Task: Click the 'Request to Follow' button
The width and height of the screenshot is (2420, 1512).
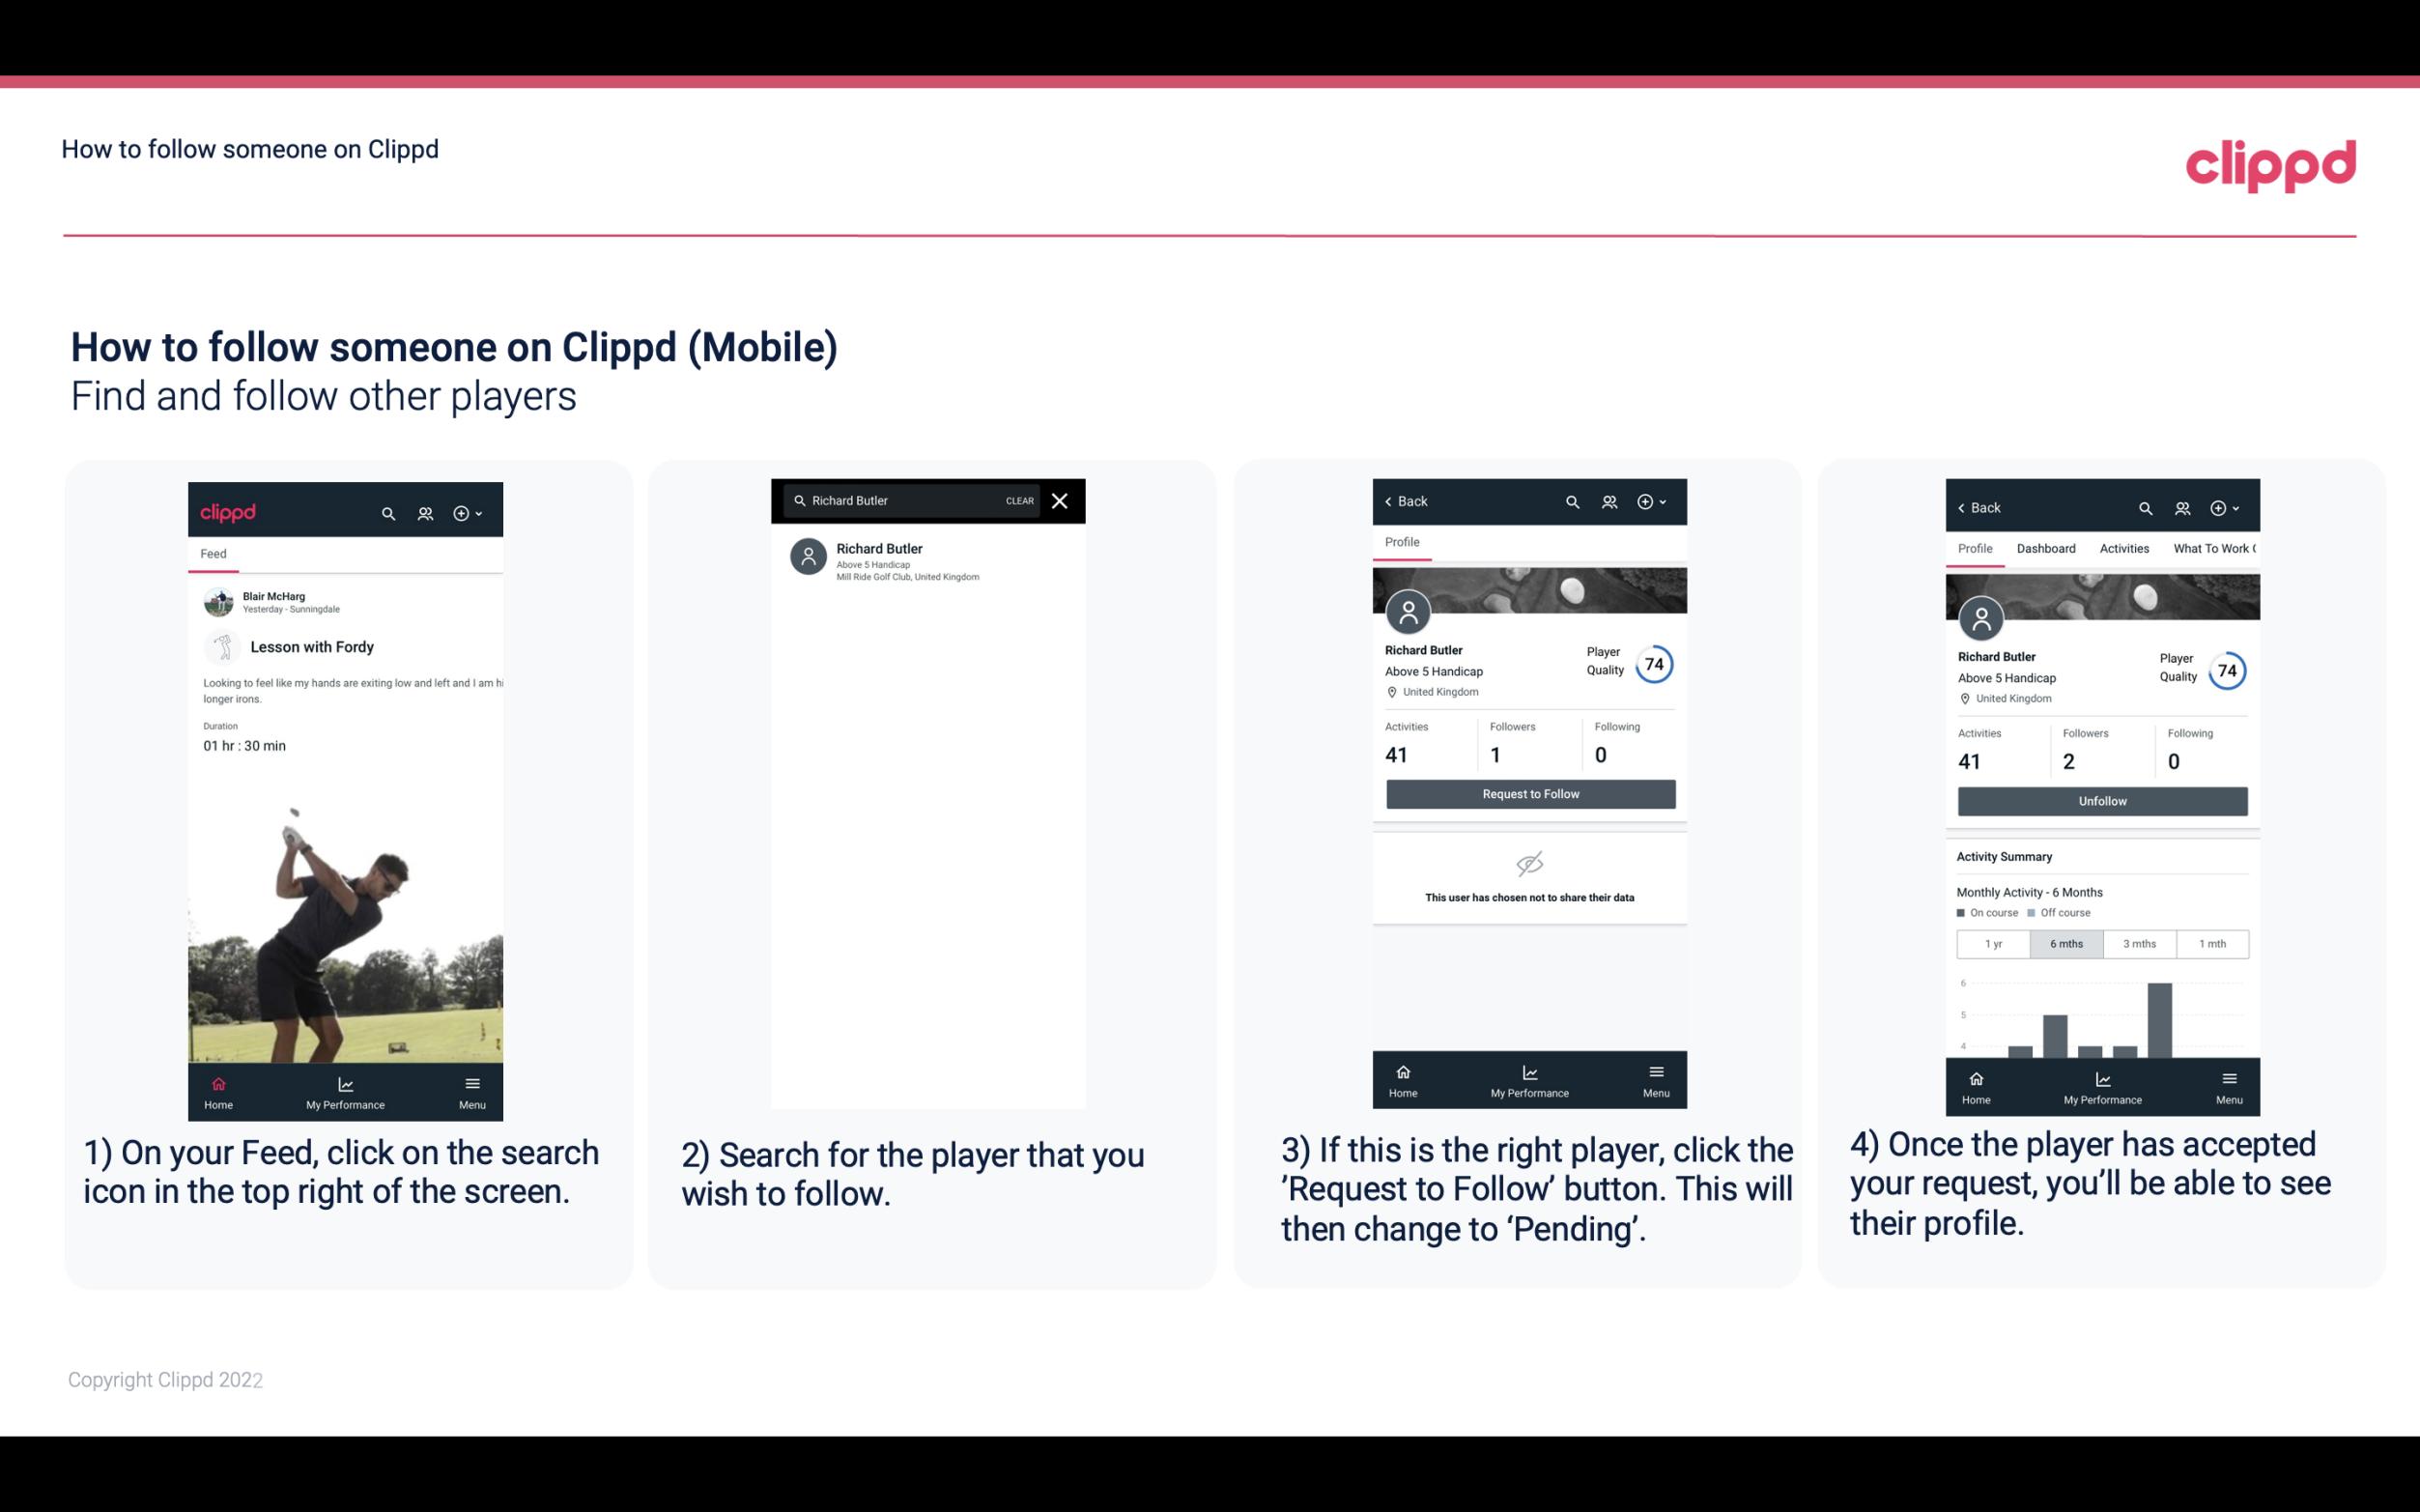Action: tap(1528, 792)
